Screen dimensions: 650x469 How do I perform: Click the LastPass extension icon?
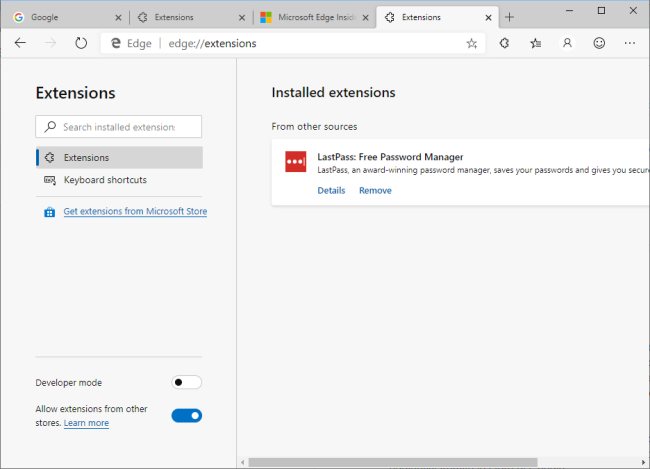[x=295, y=162]
